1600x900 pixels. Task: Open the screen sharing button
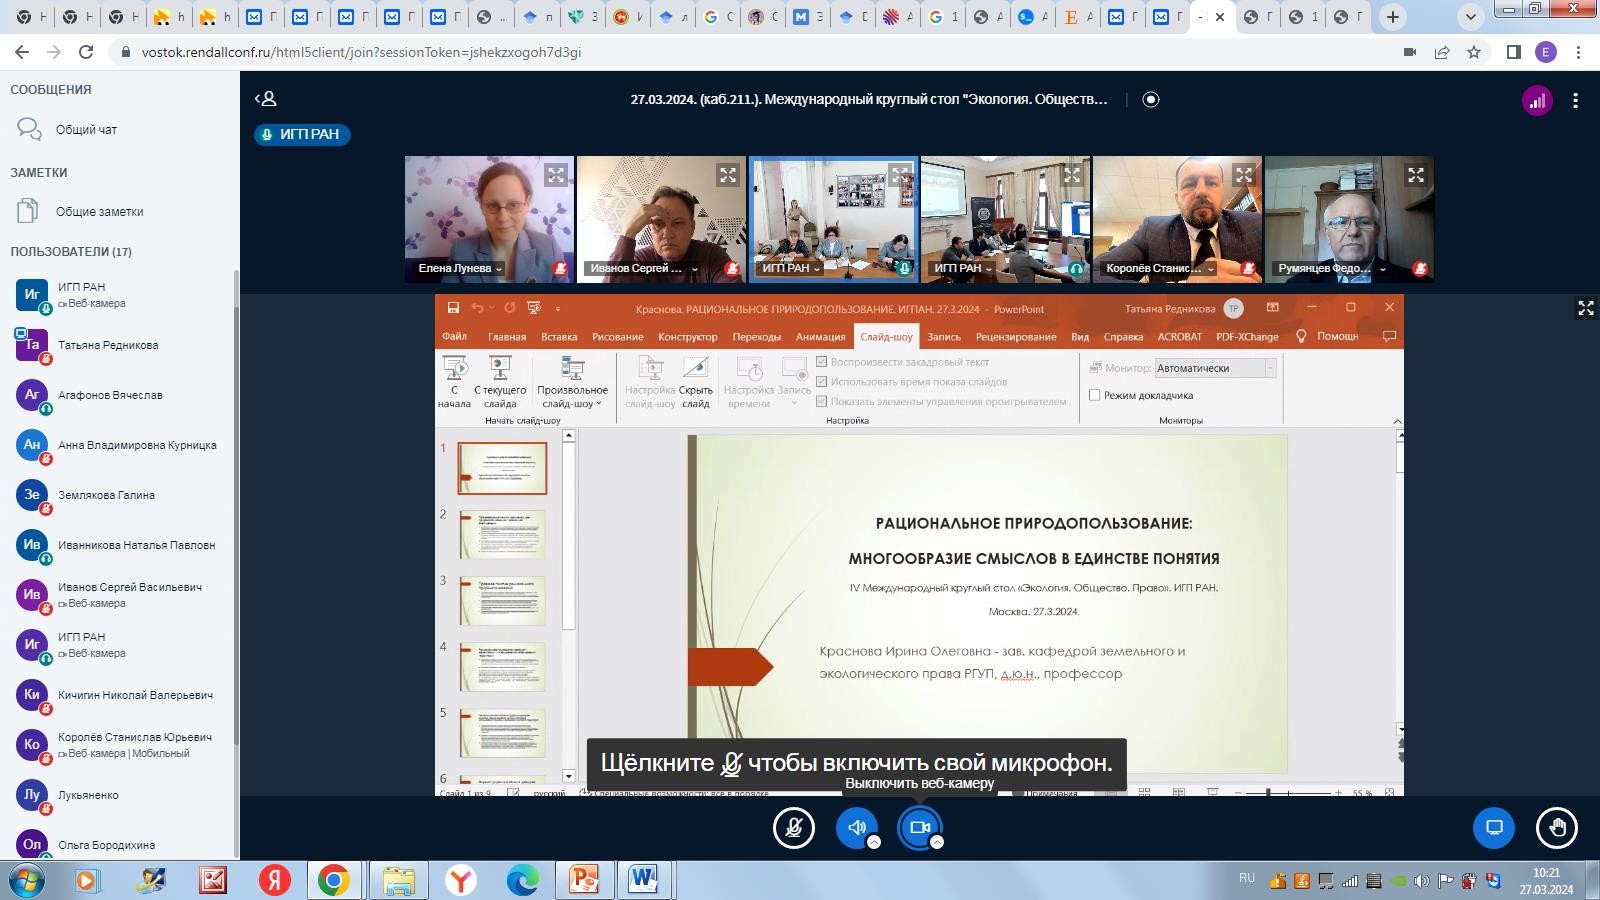tap(1494, 828)
